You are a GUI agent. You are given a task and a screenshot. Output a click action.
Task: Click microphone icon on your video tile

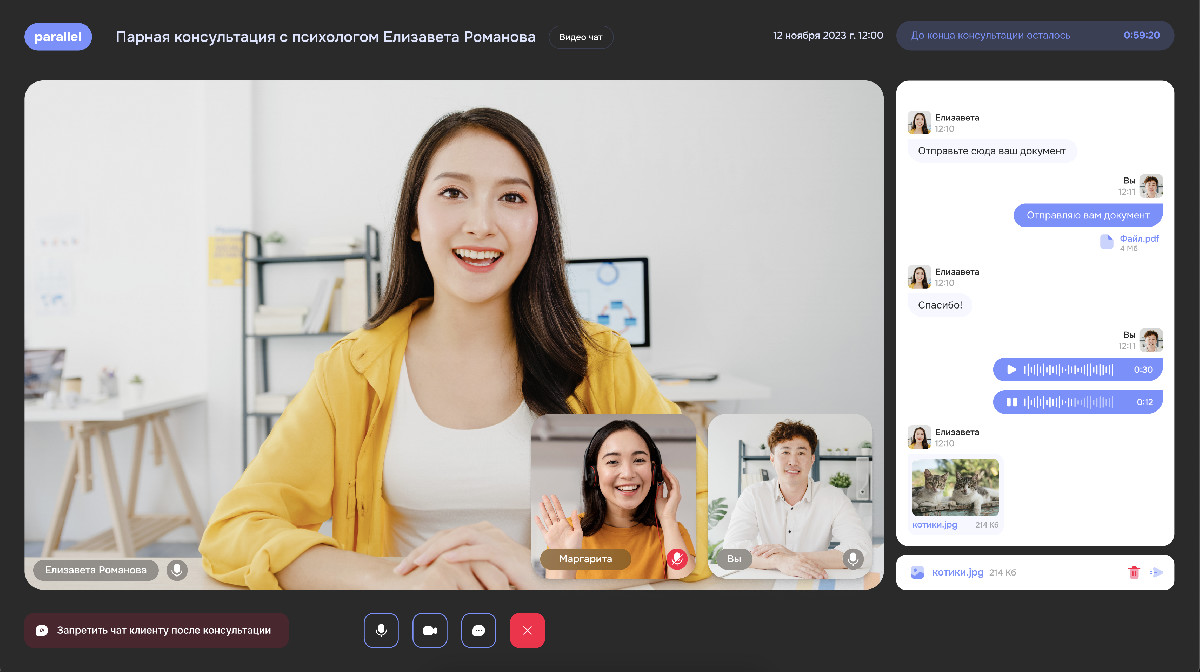[x=853, y=559]
